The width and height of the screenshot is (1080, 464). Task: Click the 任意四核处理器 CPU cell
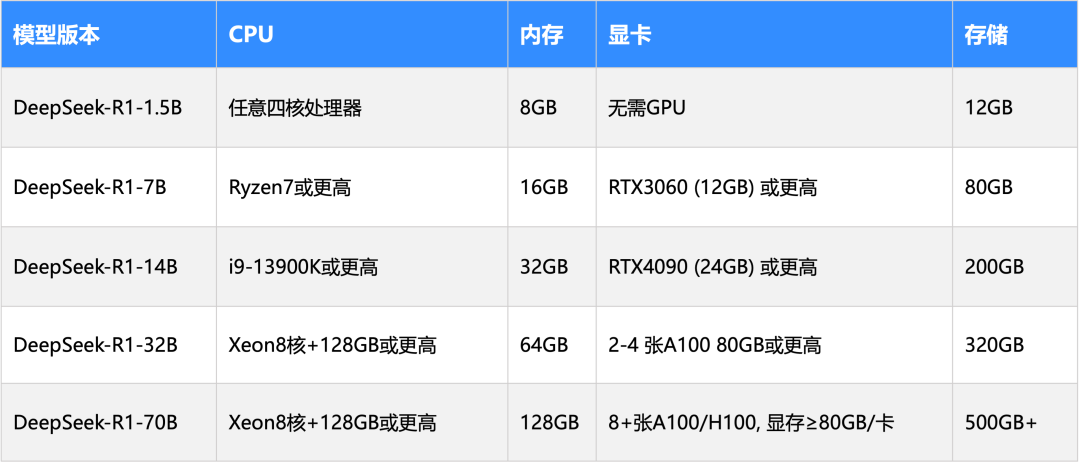coord(362,107)
